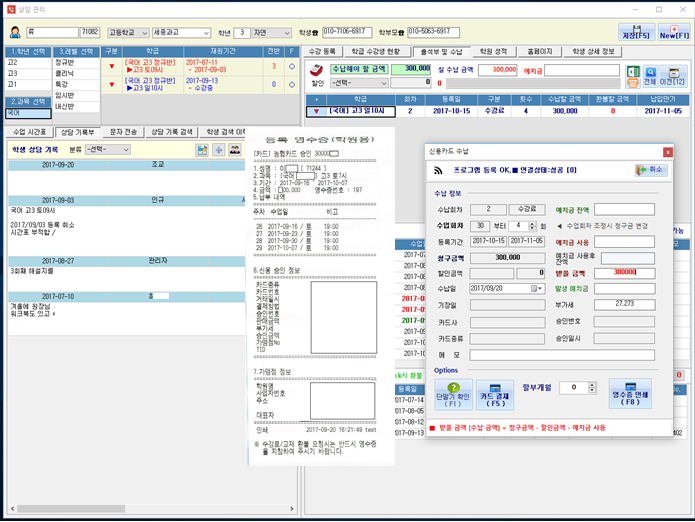Open the 할인 discount 선택 dropdown
695x522 pixels.
tap(383, 83)
